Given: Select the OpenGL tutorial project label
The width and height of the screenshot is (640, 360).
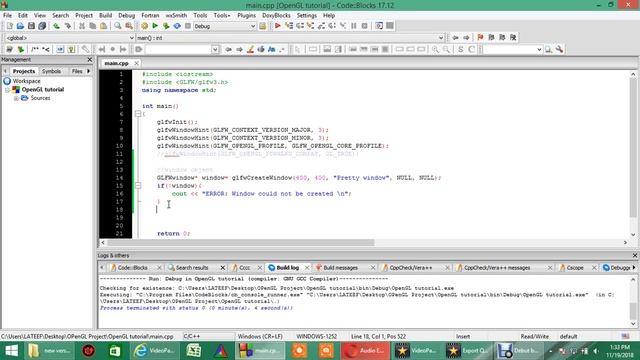Looking at the screenshot, I should [43, 89].
